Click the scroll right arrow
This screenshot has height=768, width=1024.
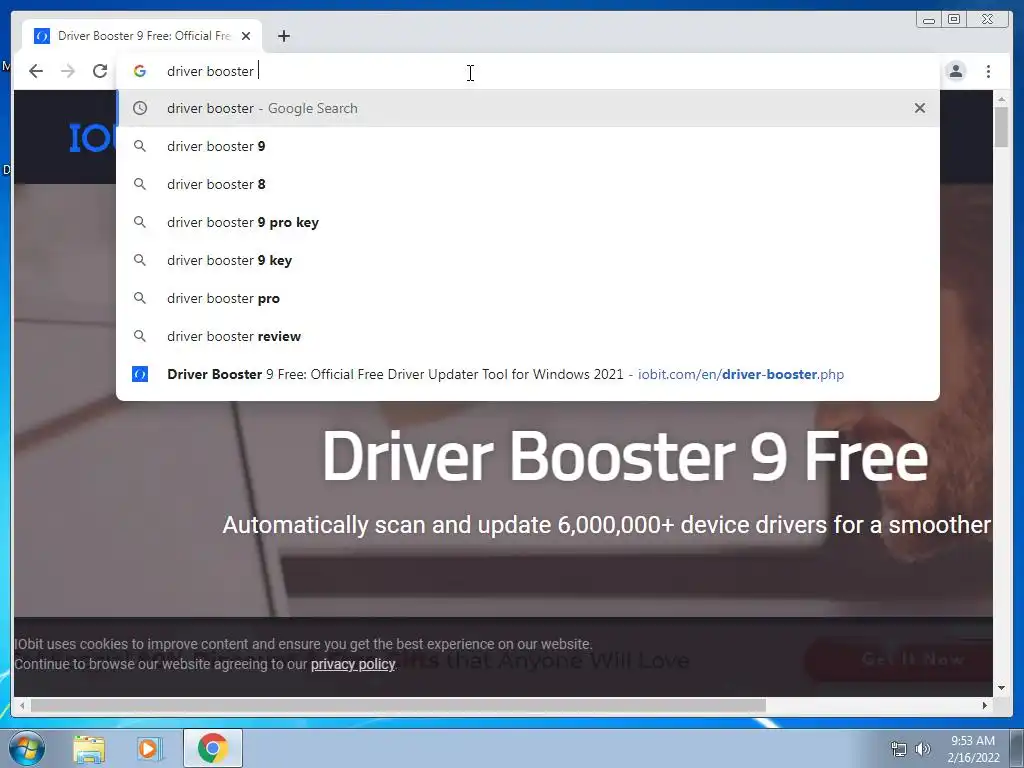point(985,705)
